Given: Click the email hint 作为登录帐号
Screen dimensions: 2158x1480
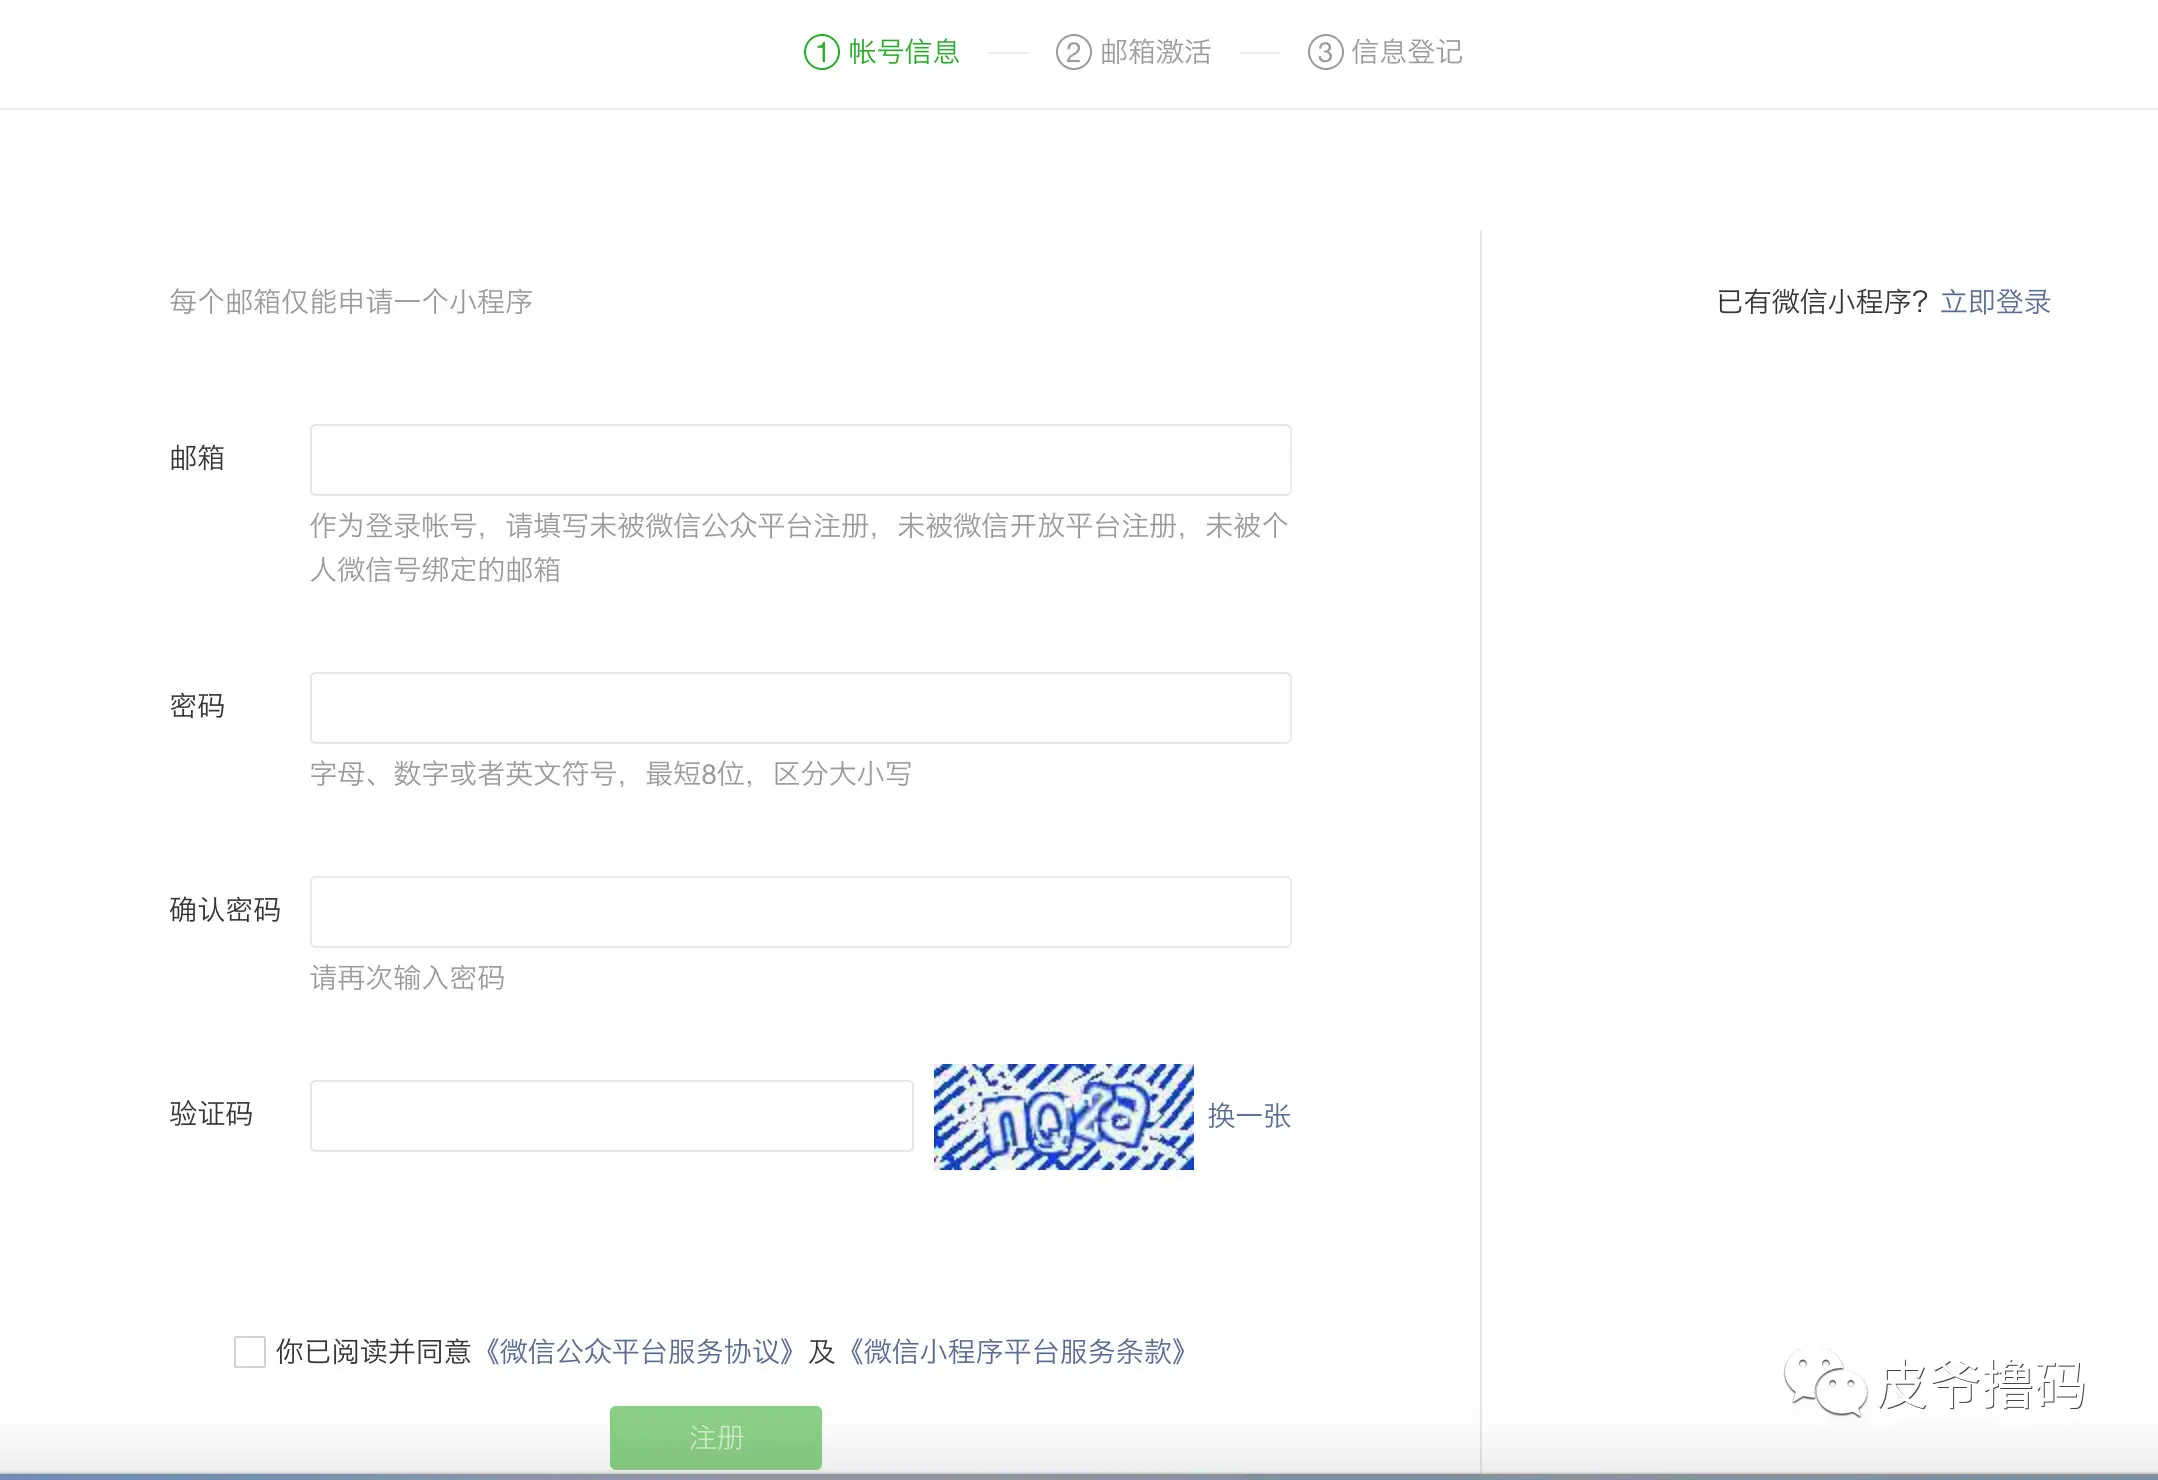Looking at the screenshot, I should point(393,526).
